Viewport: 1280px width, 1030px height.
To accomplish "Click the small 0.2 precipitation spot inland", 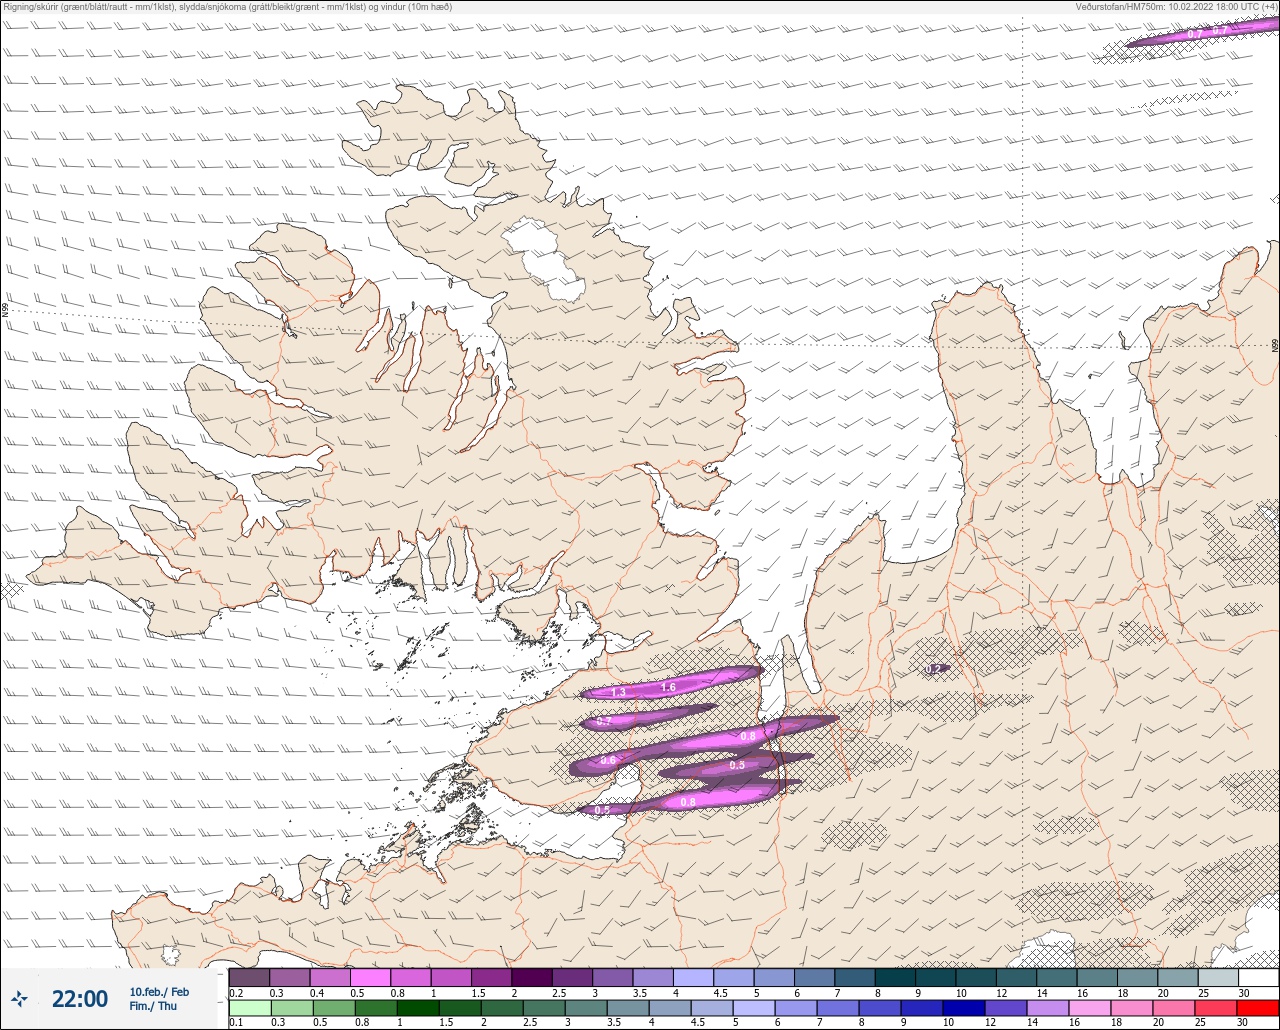I will tap(934, 668).
